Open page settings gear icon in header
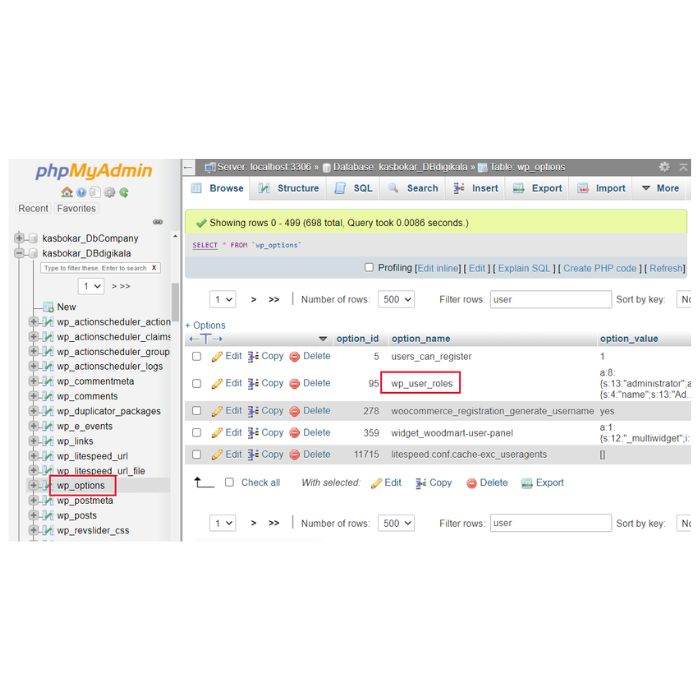Viewport: 700px width, 700px height. click(x=664, y=167)
